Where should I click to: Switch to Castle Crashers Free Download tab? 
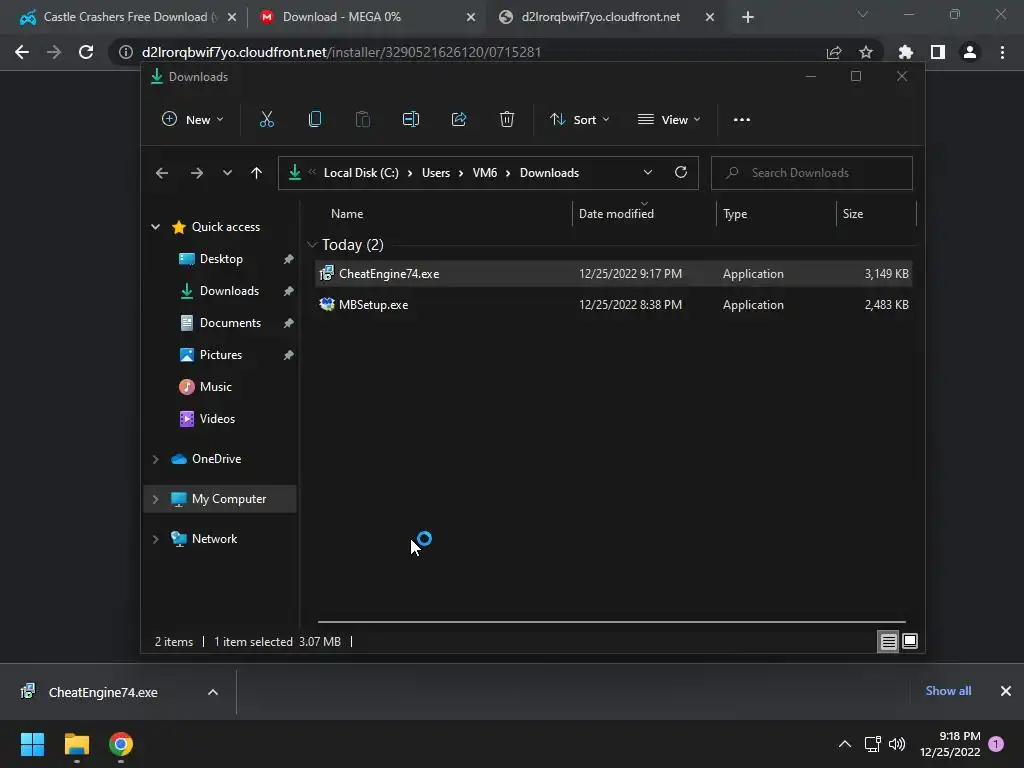click(x=125, y=17)
